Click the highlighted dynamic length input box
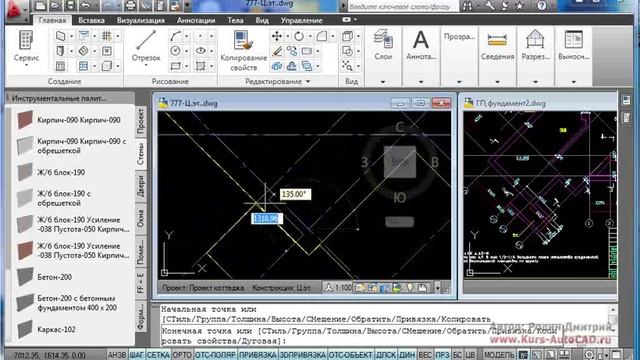The image size is (640, 360). (266, 218)
